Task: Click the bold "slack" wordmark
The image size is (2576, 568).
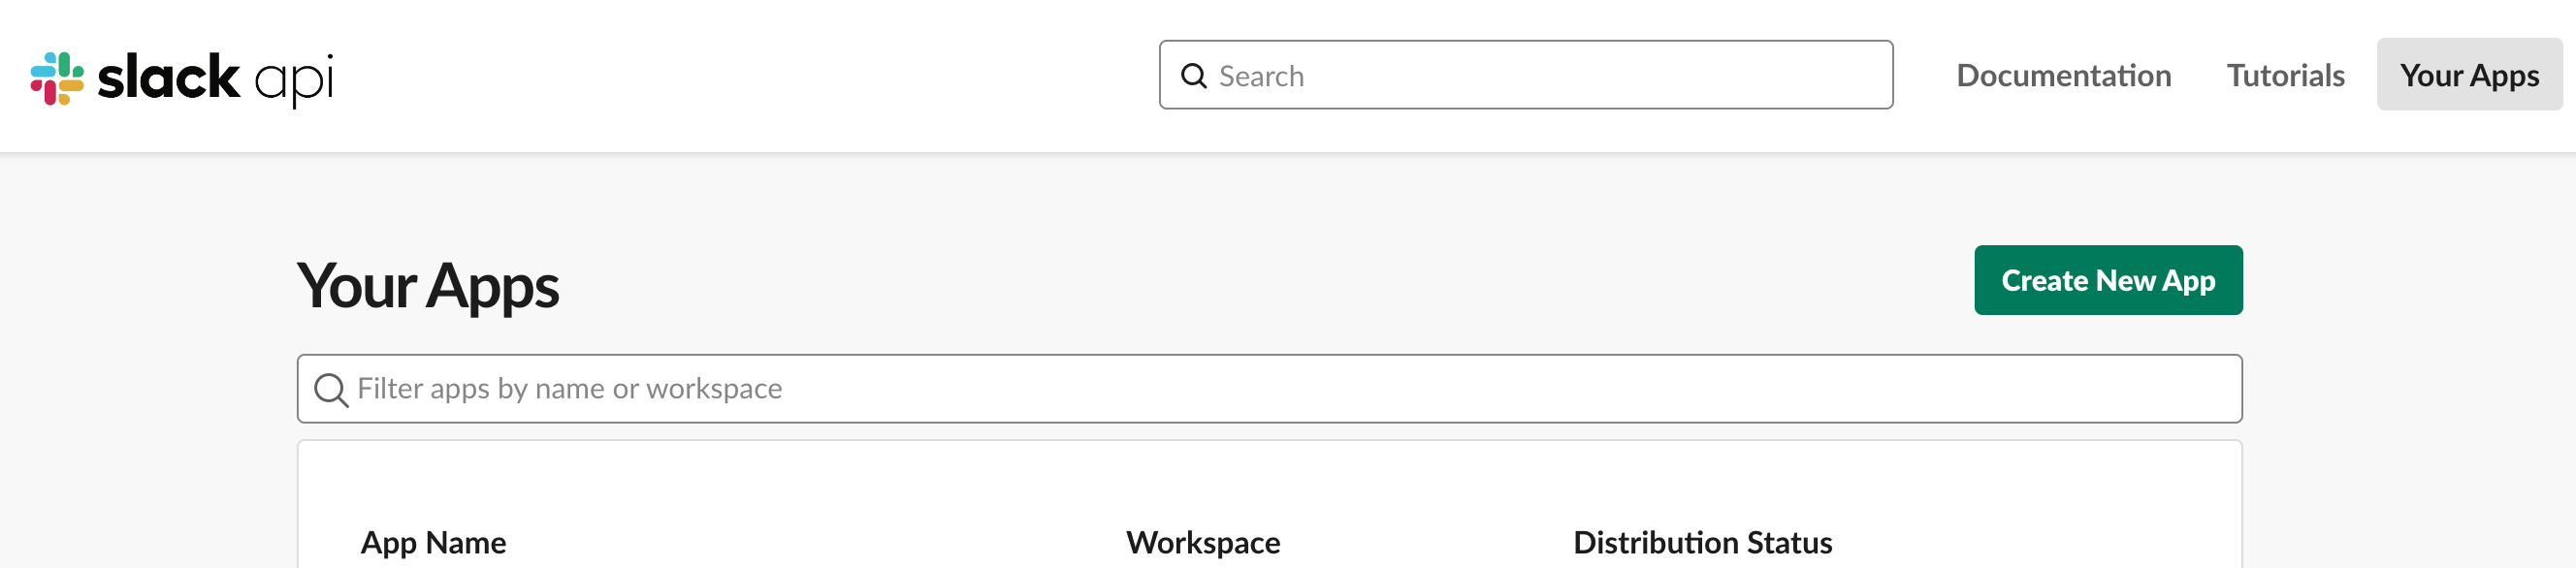Action: click(168, 77)
